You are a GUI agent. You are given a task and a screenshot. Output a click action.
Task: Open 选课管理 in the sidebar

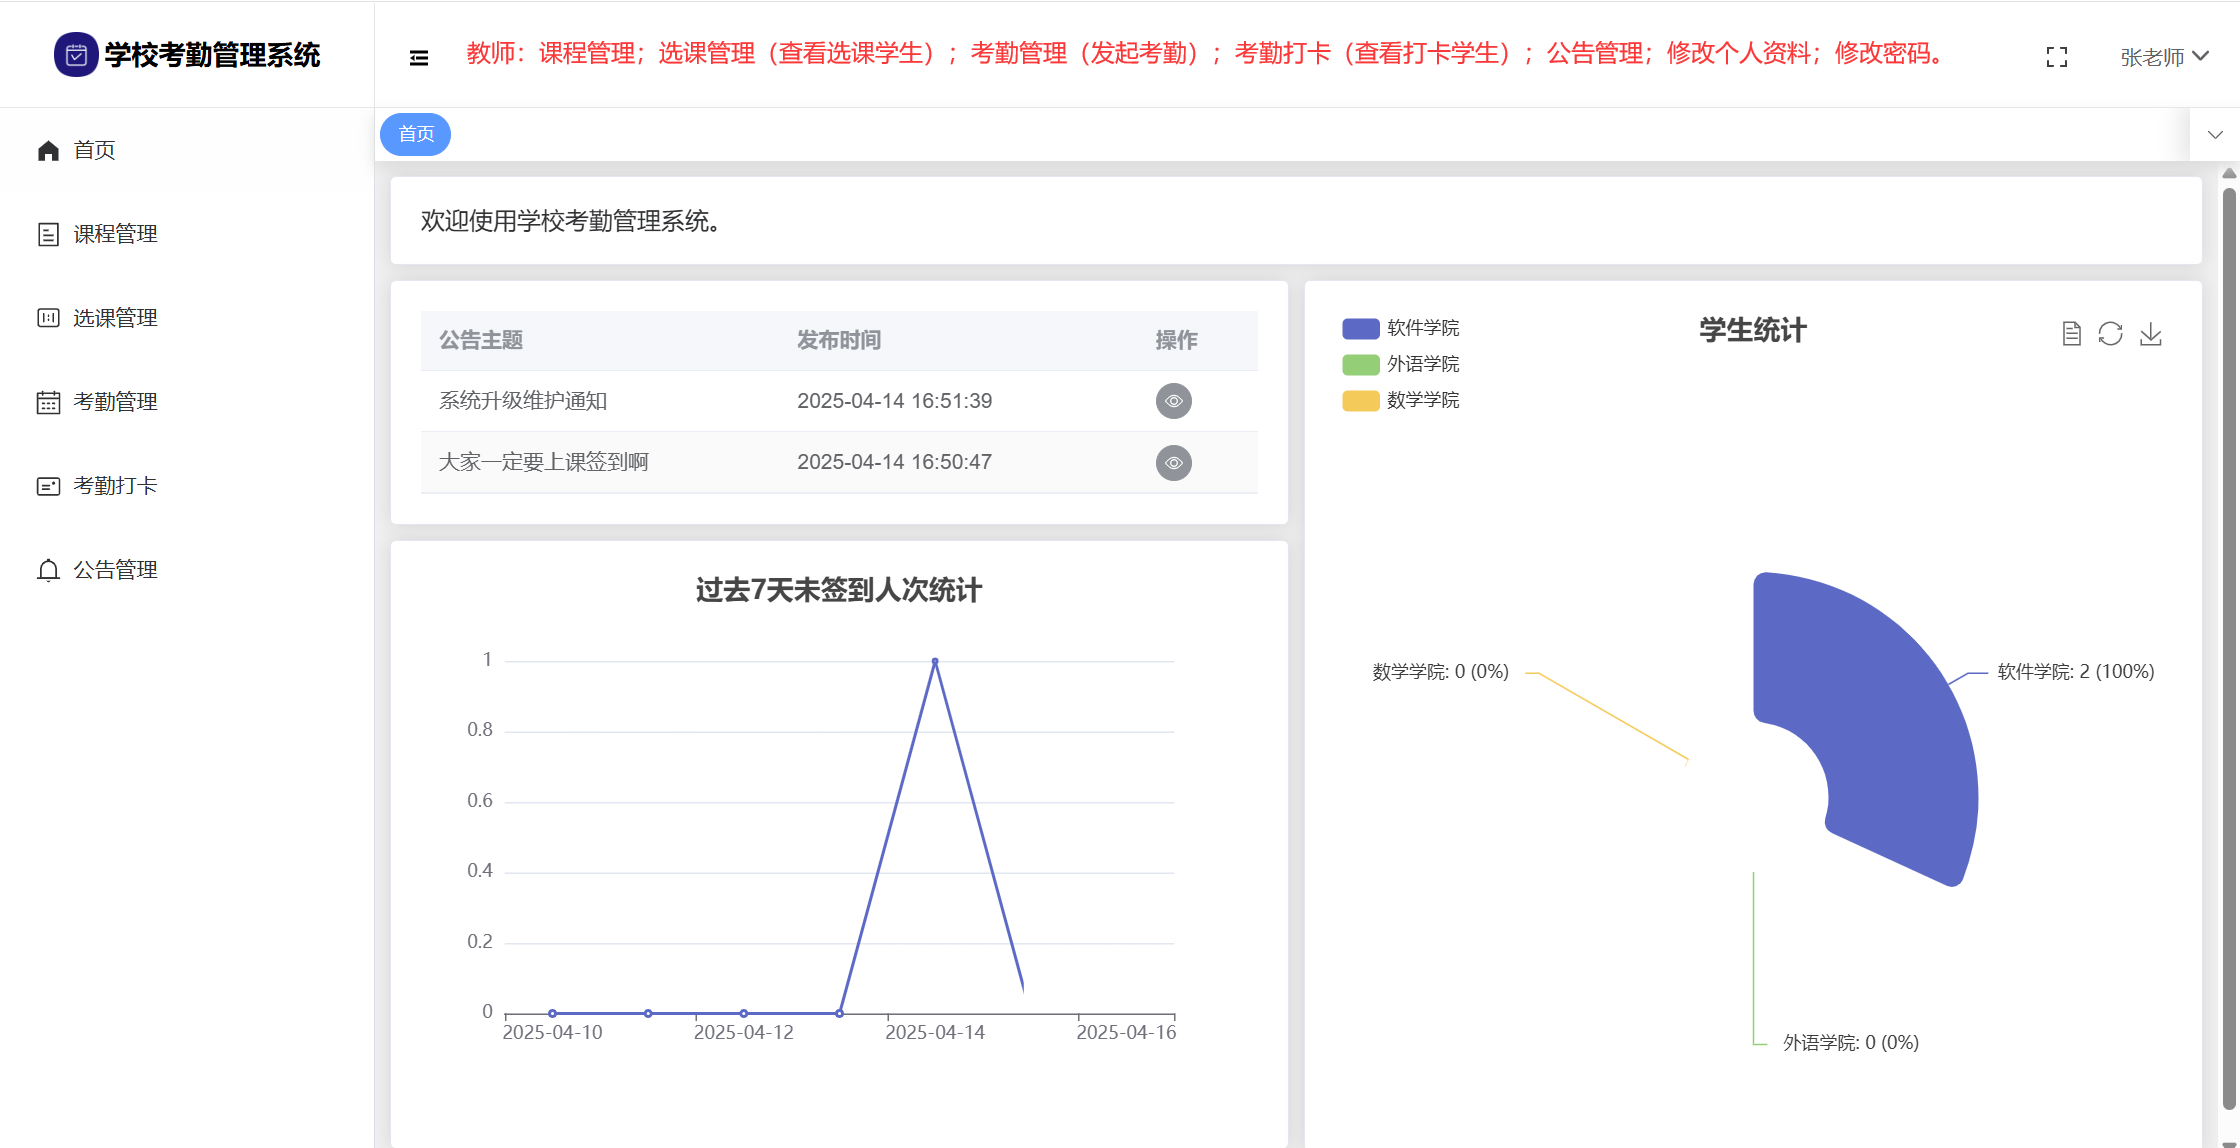[x=115, y=318]
